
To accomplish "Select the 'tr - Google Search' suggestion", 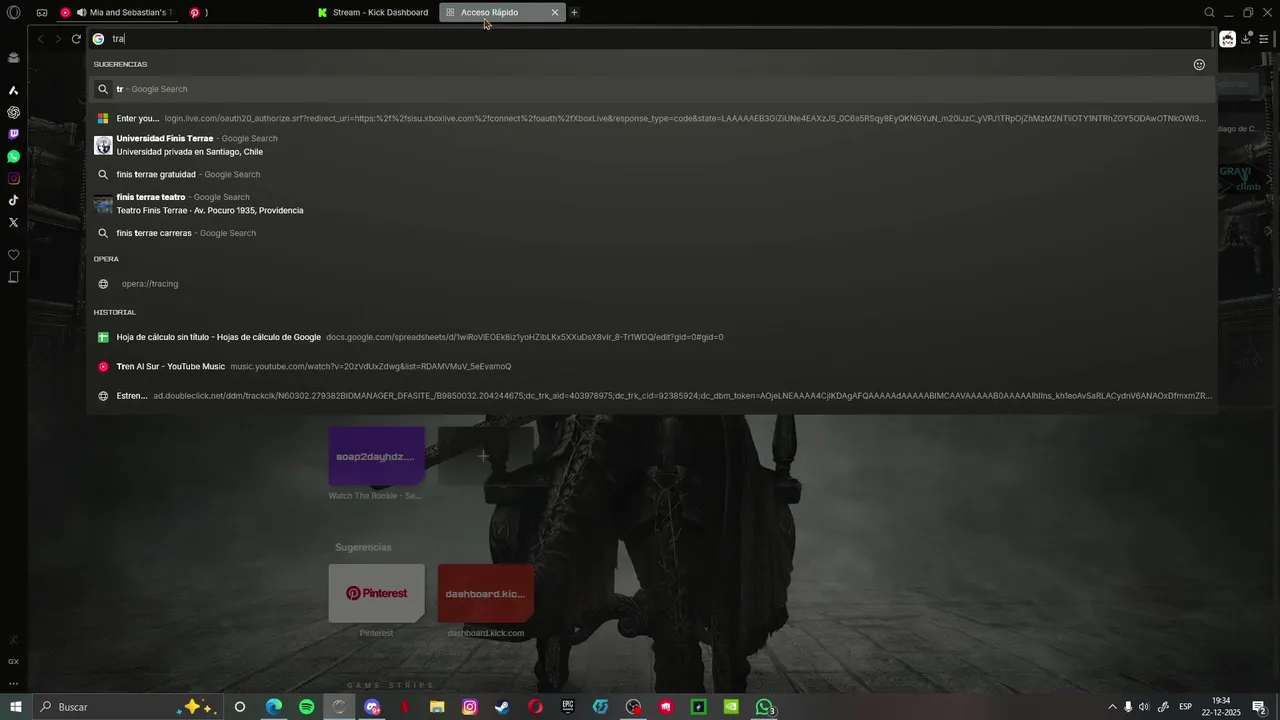I will [x=652, y=89].
